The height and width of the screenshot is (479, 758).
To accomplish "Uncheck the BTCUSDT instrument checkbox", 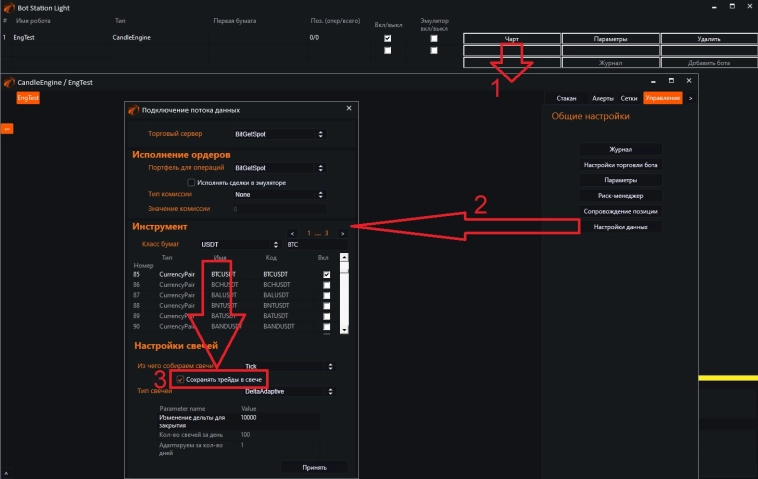I will pyautogui.click(x=326, y=274).
